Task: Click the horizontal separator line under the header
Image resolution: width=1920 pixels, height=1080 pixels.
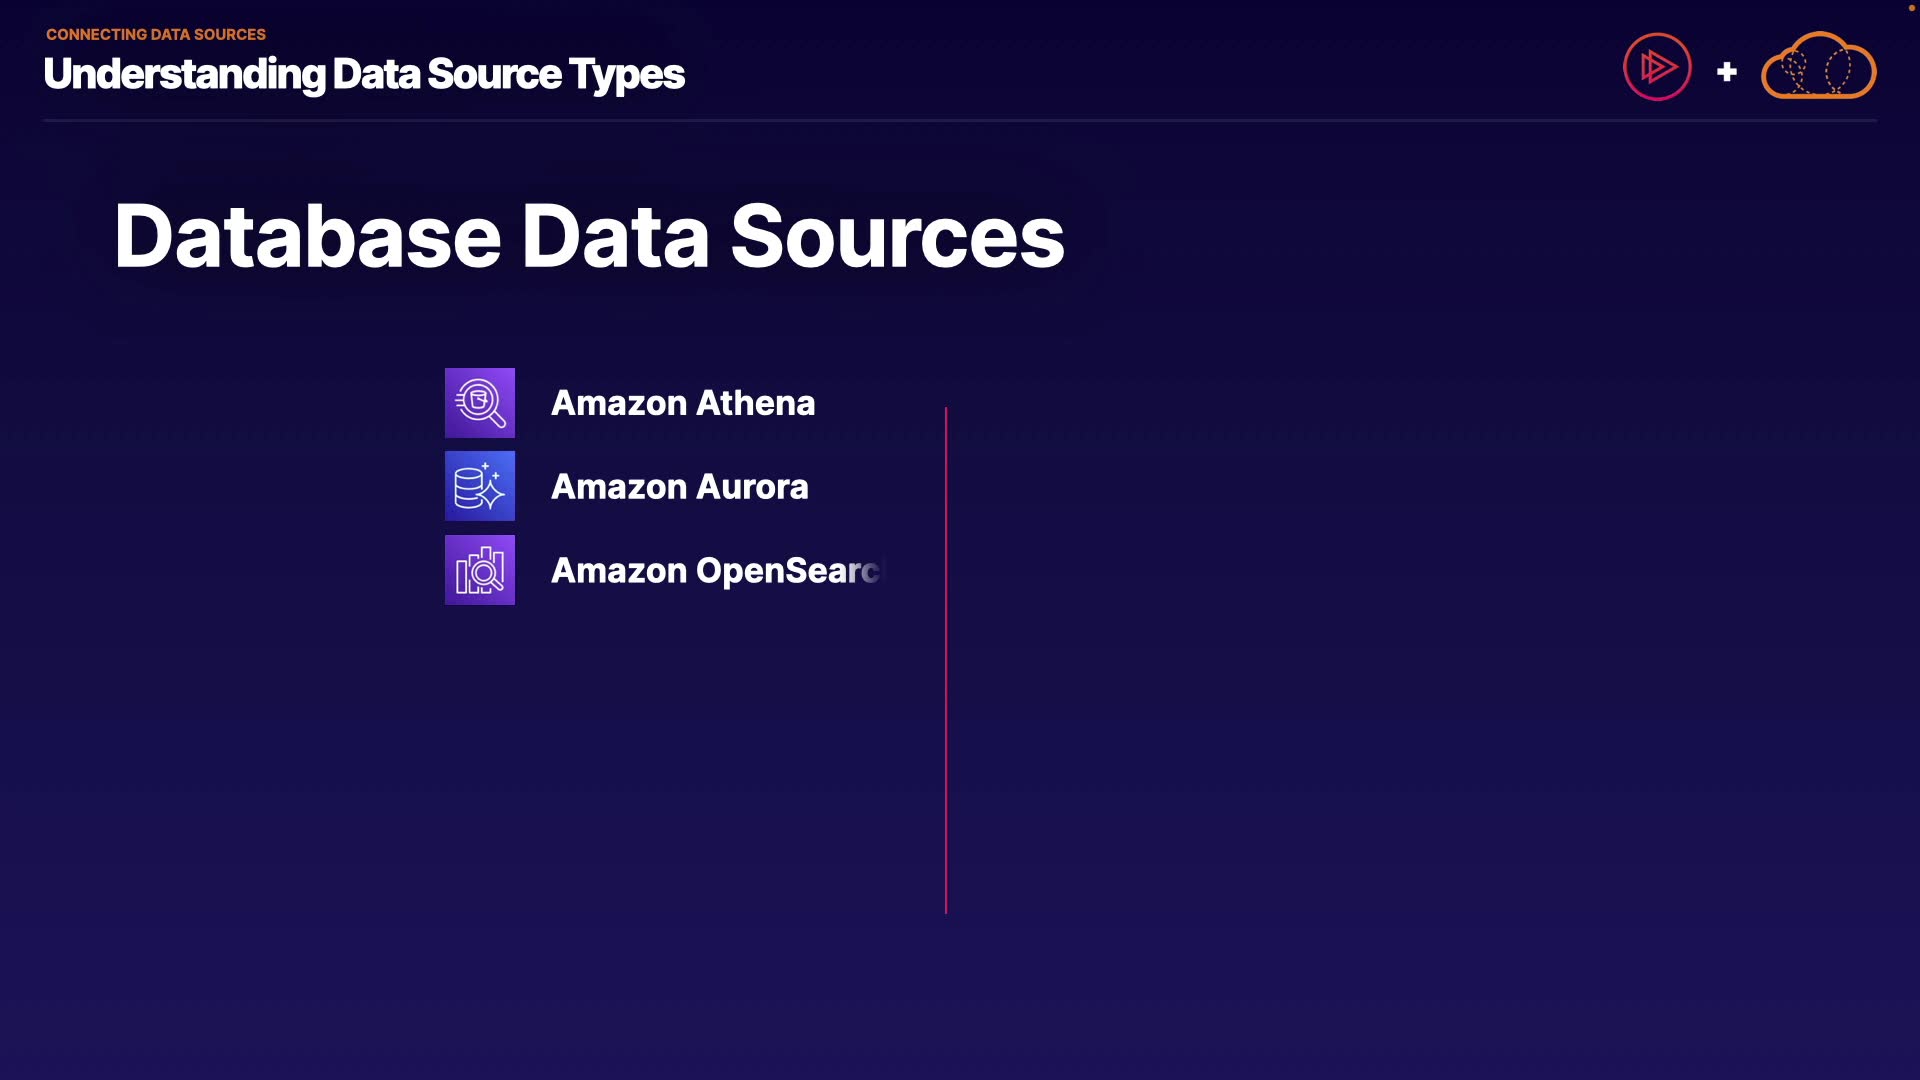Action: (x=960, y=120)
